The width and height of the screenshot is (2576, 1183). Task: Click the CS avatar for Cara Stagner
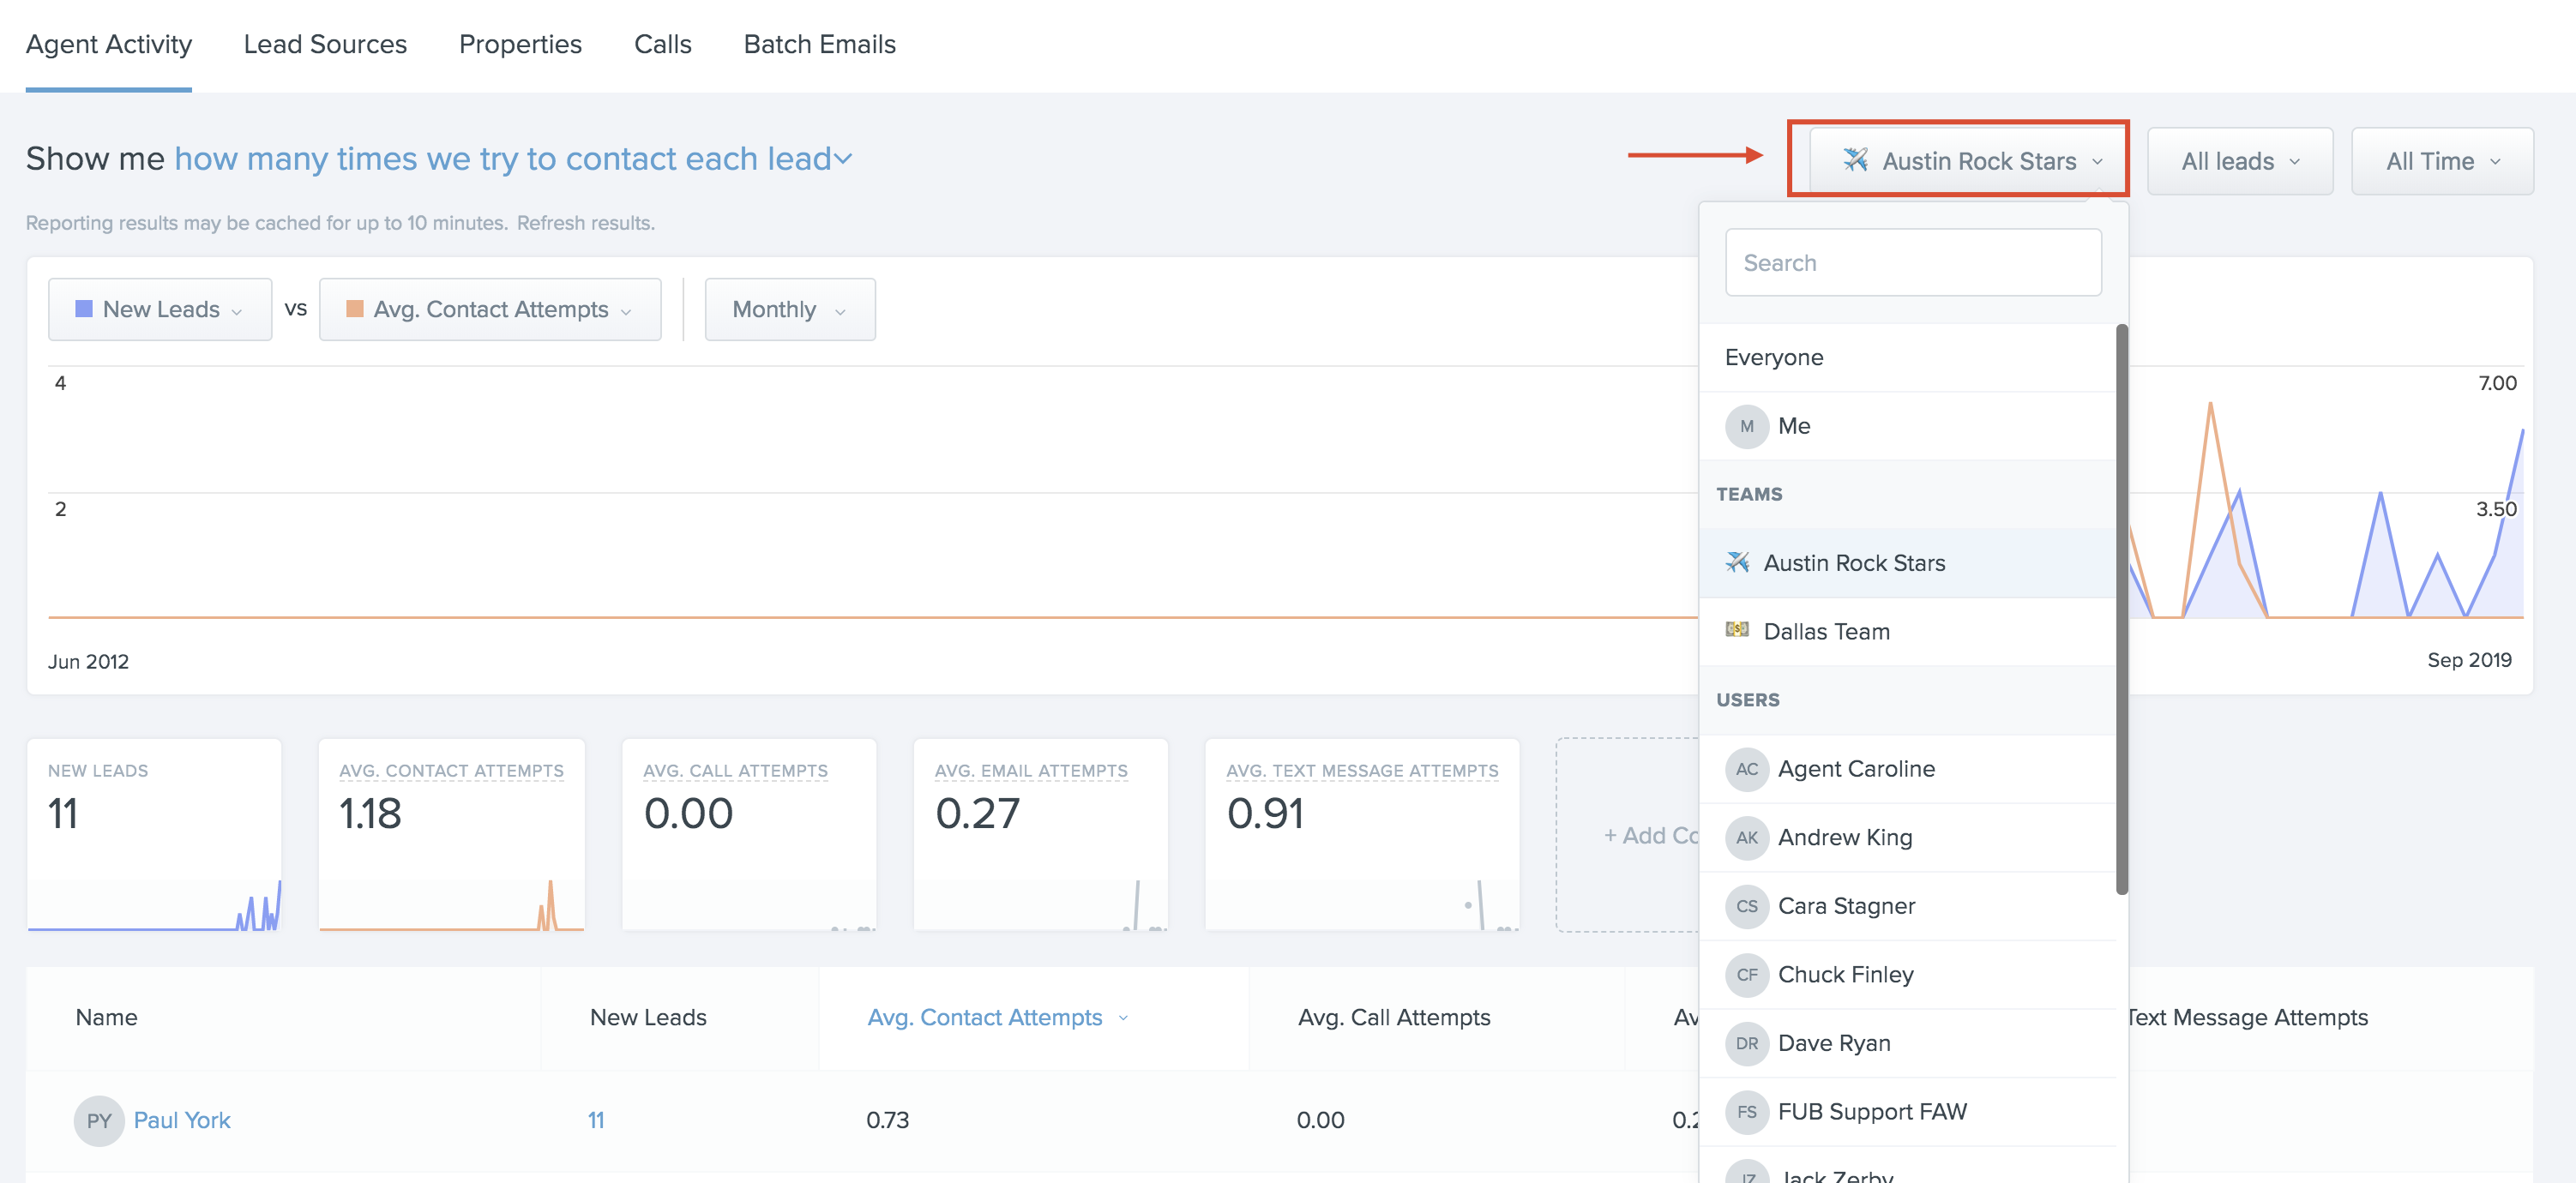(x=1746, y=906)
